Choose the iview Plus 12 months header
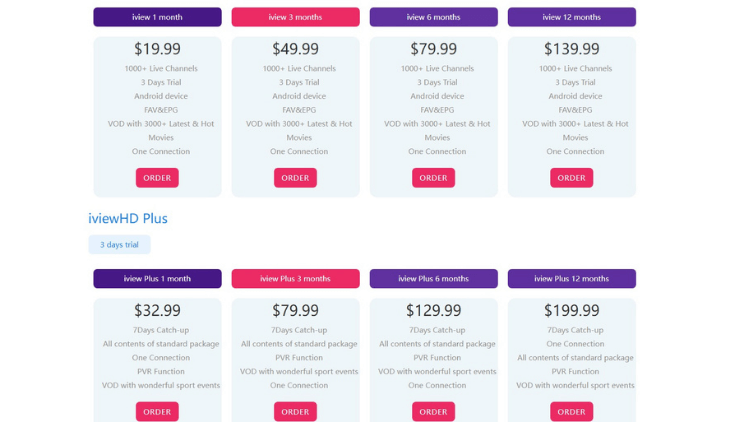 tap(571, 279)
